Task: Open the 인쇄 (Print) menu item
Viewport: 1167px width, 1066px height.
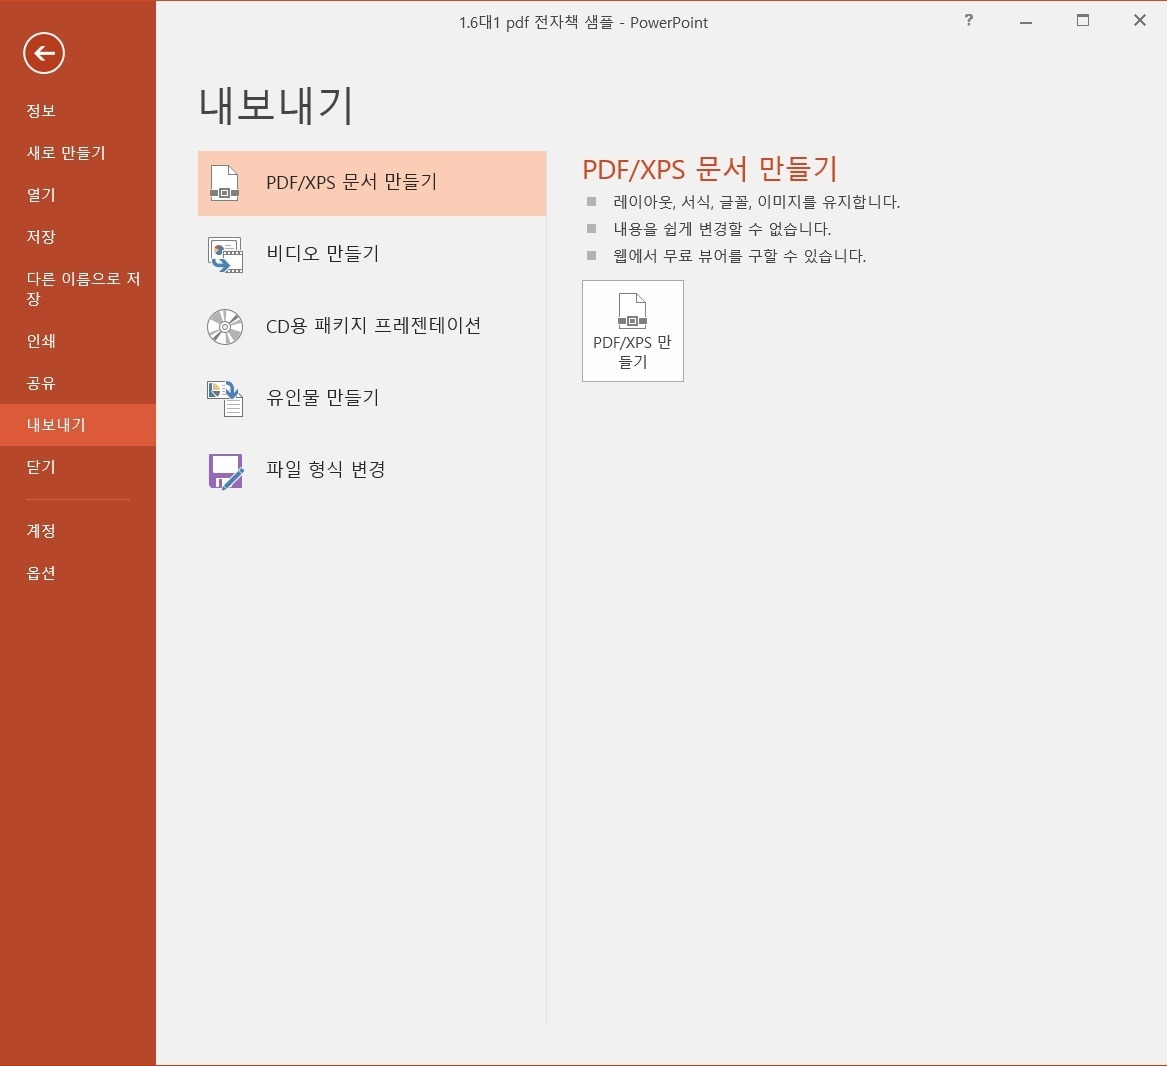Action: pyautogui.click(x=41, y=340)
